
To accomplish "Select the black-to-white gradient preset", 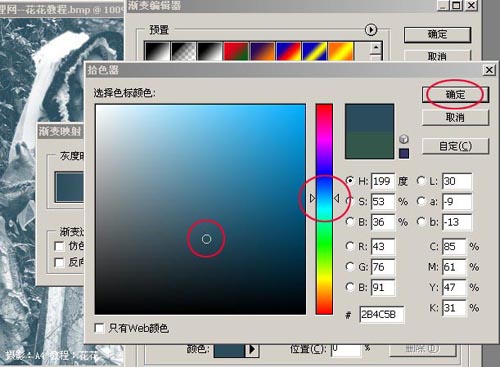I will [x=157, y=51].
